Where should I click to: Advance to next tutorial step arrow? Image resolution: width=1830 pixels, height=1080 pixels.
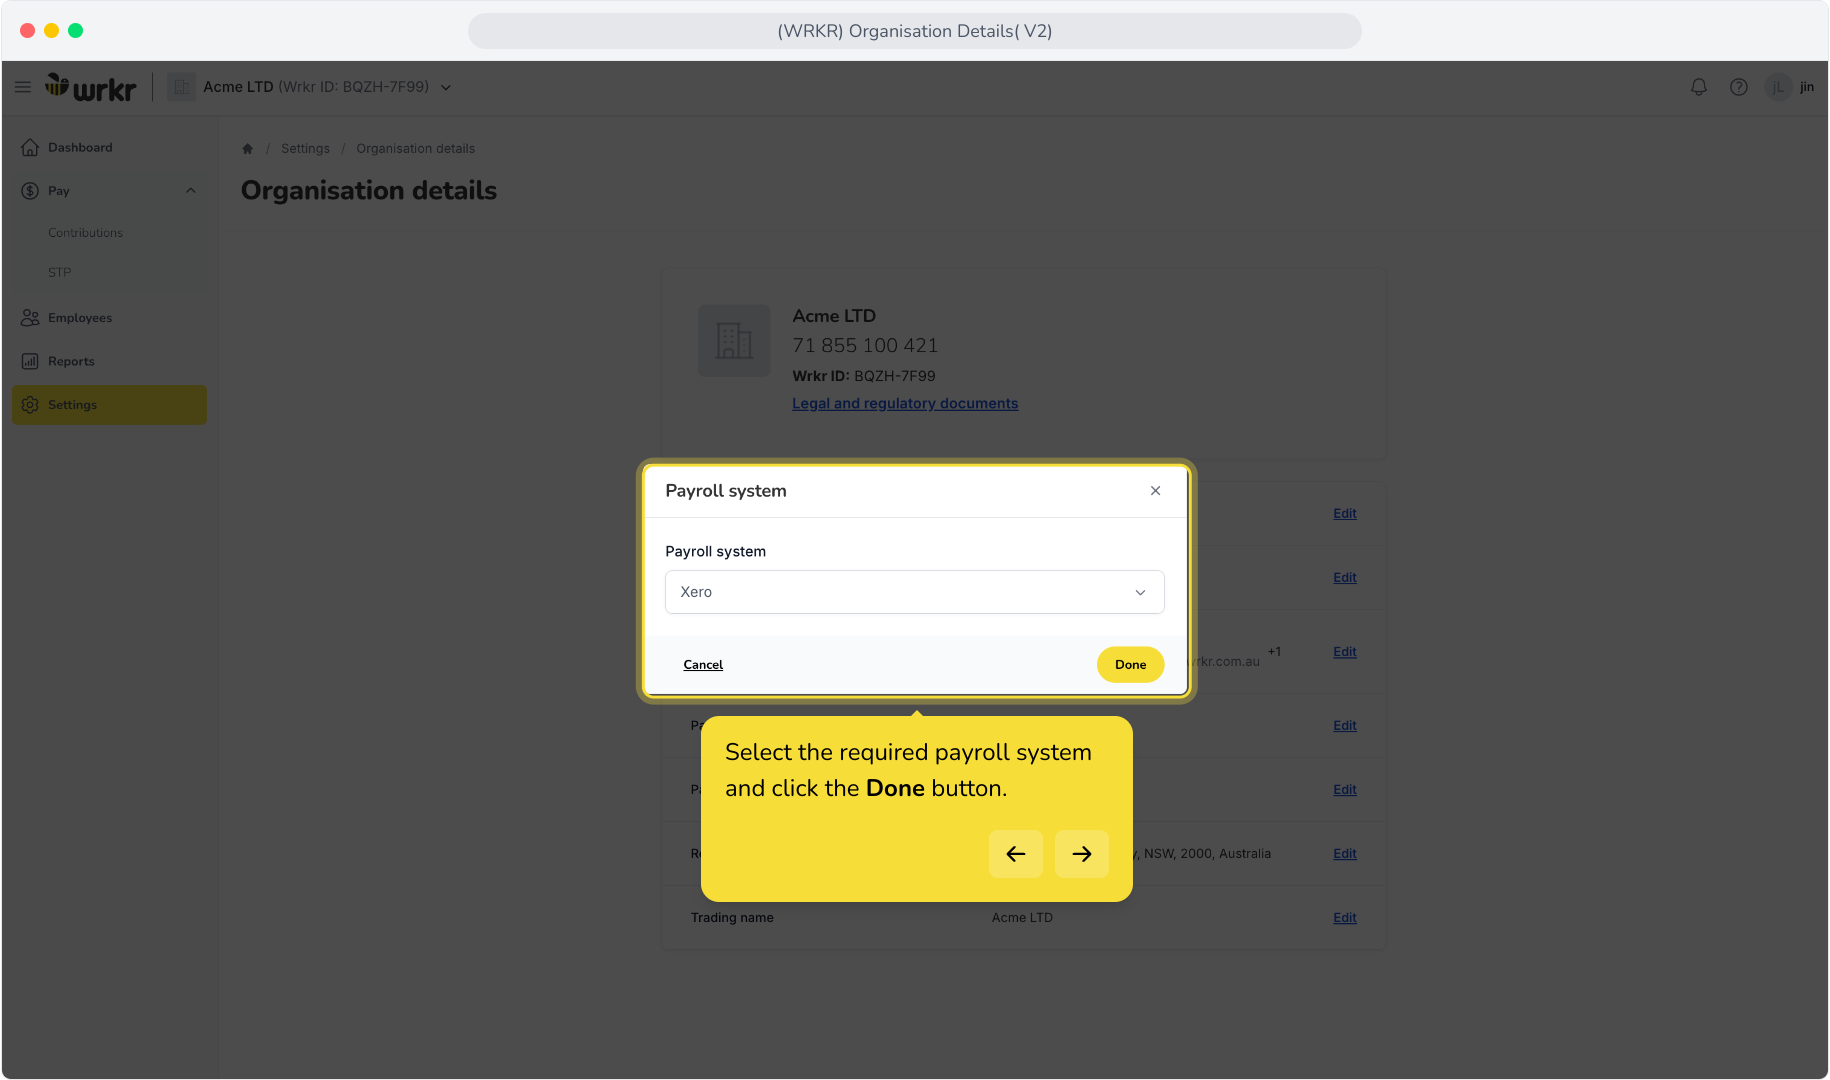pyautogui.click(x=1082, y=854)
